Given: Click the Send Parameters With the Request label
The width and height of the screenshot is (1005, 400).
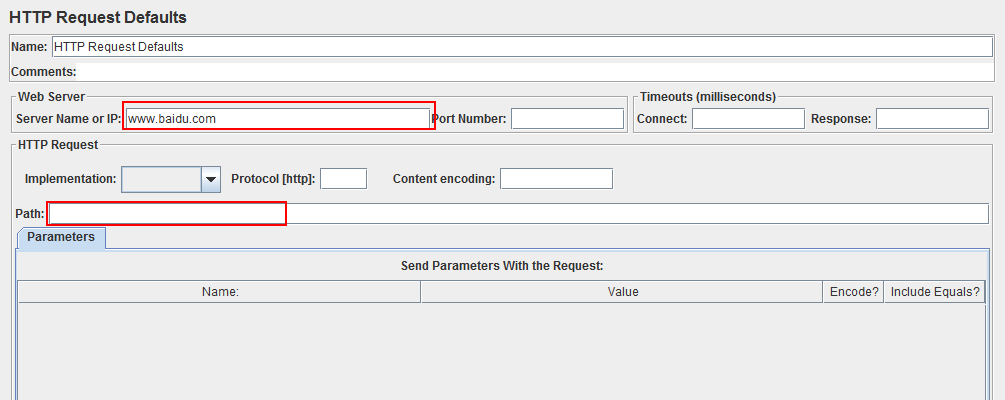Looking at the screenshot, I should (x=502, y=265).
